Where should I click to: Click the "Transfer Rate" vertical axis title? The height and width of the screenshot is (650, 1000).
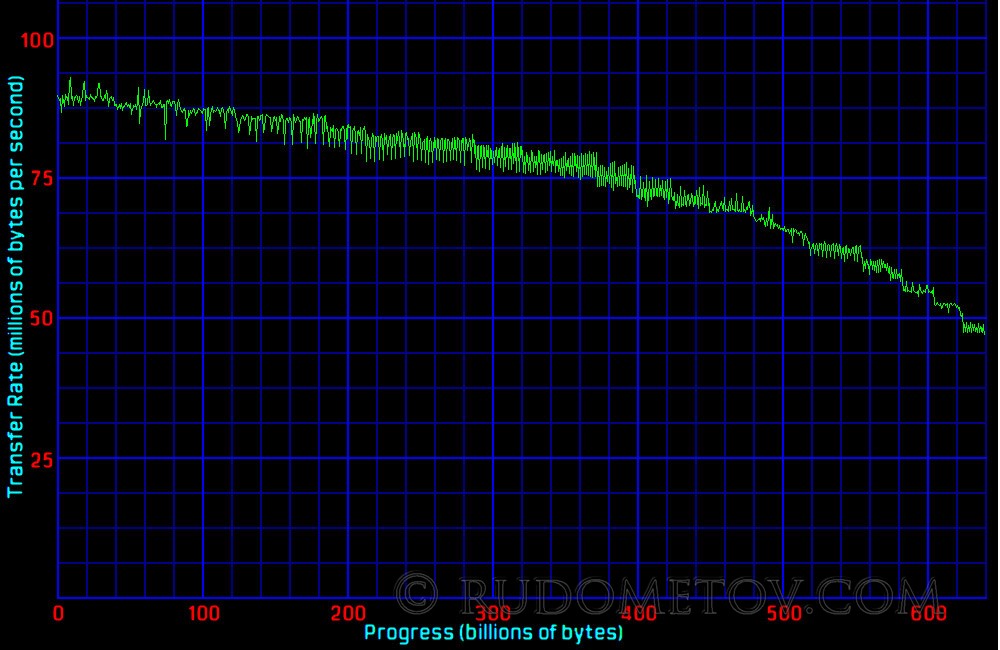tap(15, 290)
